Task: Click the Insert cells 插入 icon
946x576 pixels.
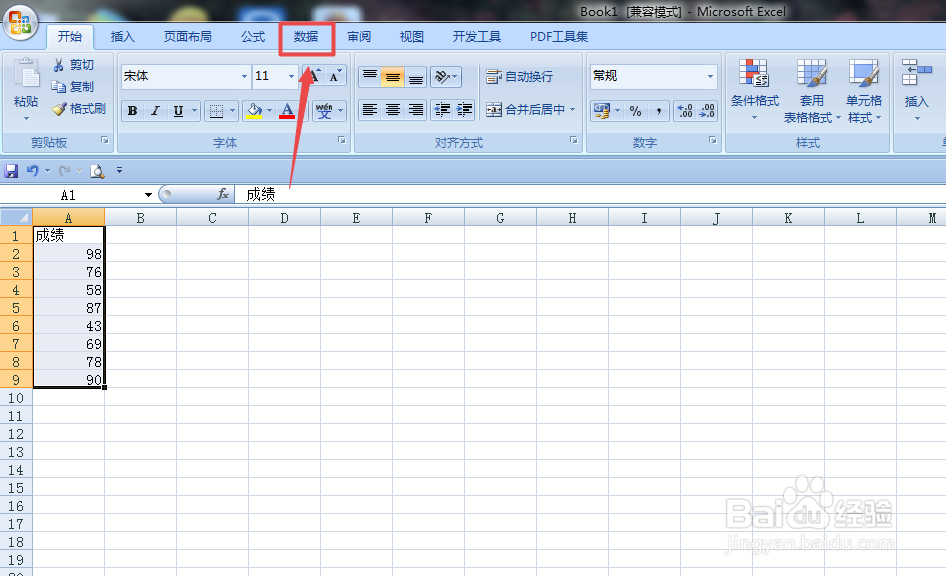Action: [x=916, y=74]
